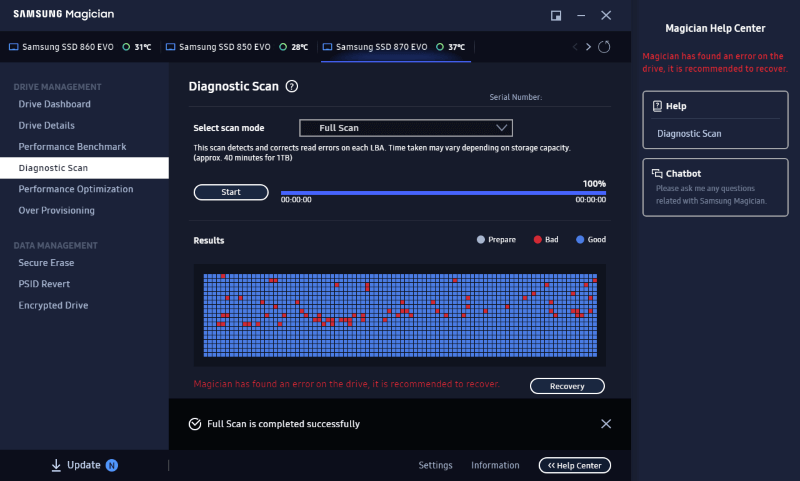Click the Chatbot speech bubble icon
This screenshot has height=481, width=800.
(x=657, y=173)
